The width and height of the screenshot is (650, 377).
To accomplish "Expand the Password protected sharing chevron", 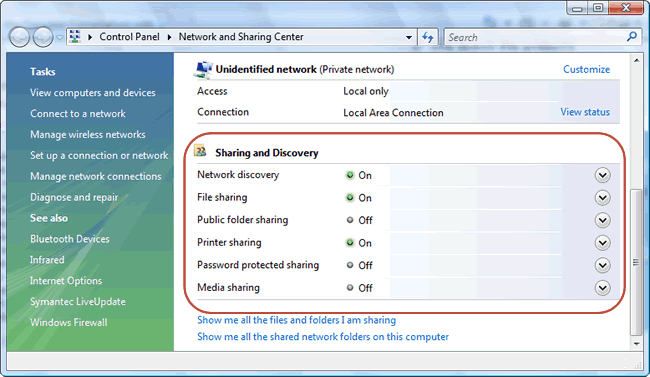I will [602, 265].
